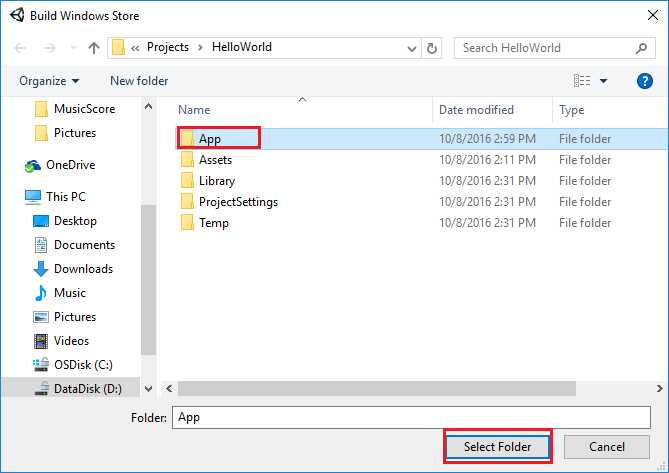
Task: Sort by Date modified column header
Action: 476,110
